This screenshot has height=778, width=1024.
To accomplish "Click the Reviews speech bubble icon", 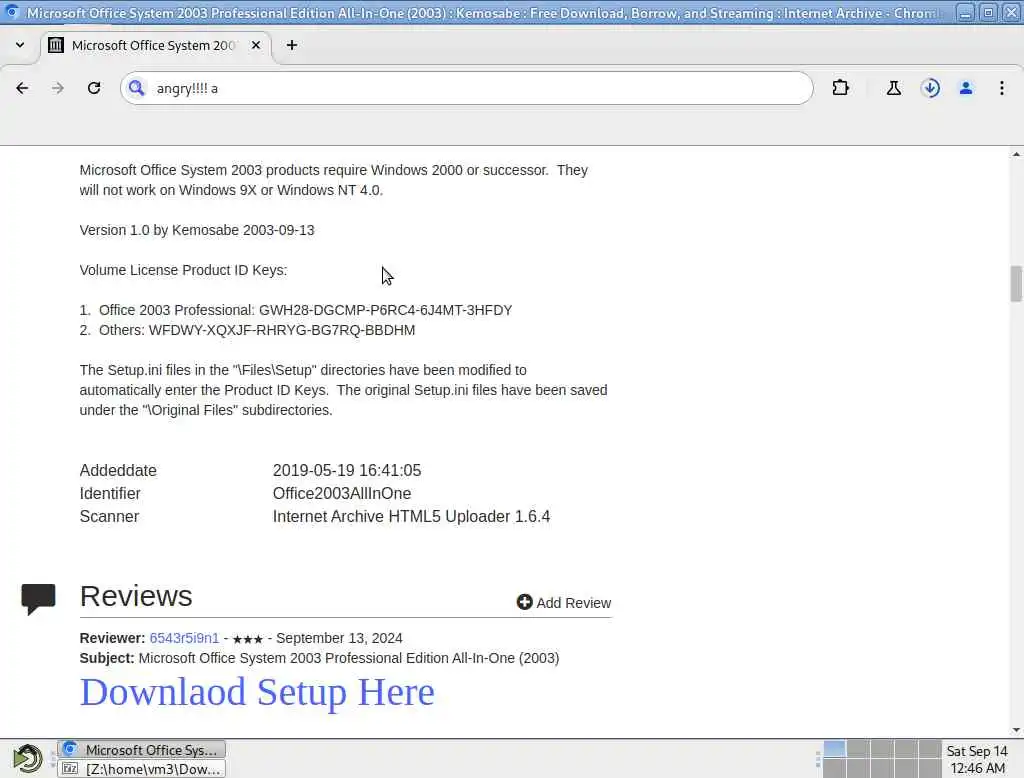I will point(39,598).
